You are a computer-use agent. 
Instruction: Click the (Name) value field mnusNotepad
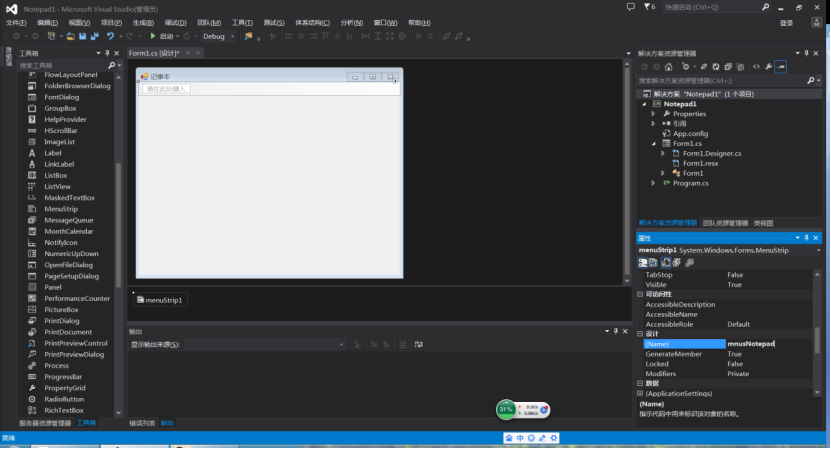pos(769,344)
